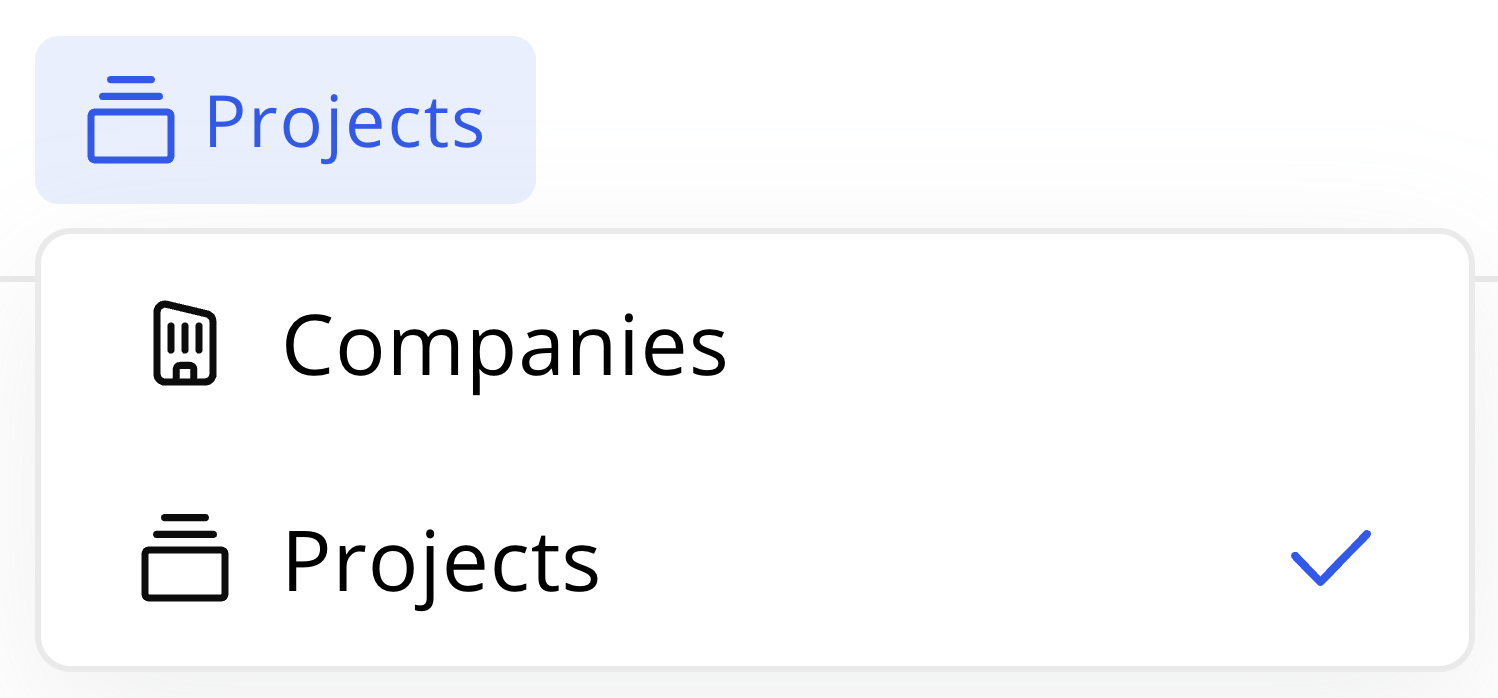
Task: Click the stacked-layers icon on the Projects button
Action: pyautogui.click(x=131, y=120)
